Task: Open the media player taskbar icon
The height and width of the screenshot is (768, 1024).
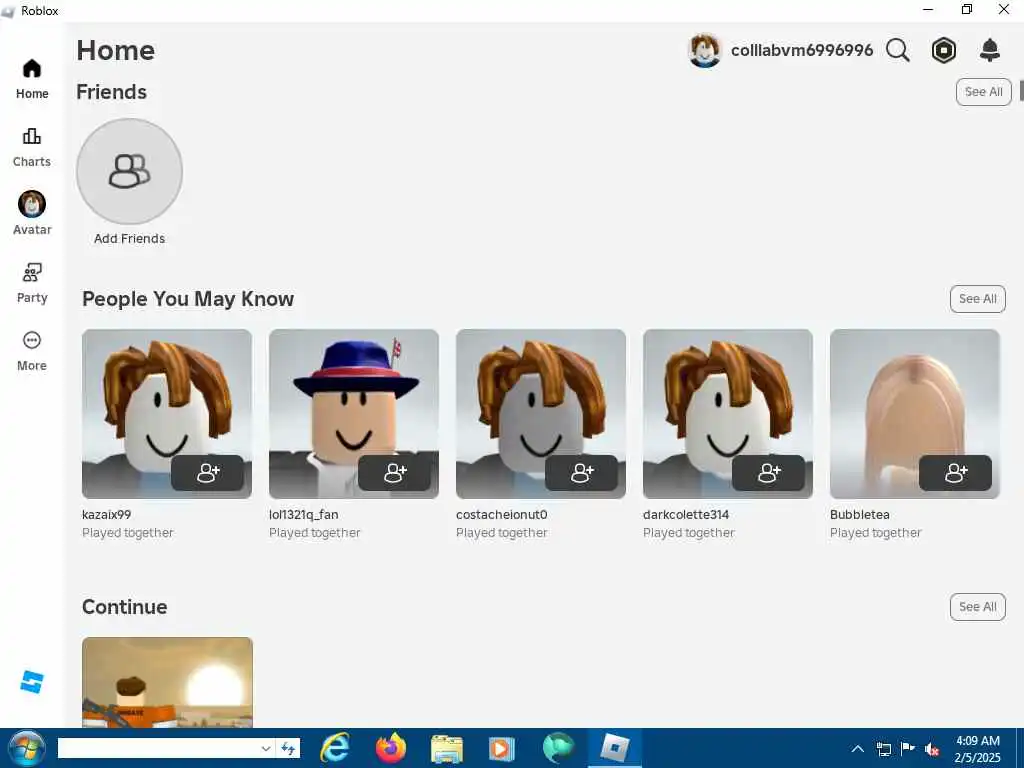Action: pyautogui.click(x=502, y=749)
